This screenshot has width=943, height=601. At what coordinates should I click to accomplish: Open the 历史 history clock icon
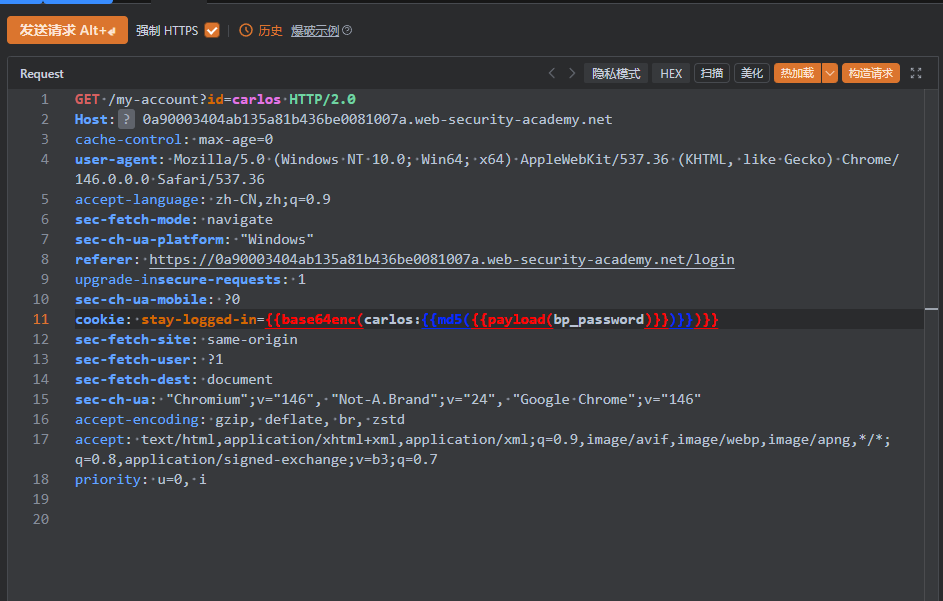pyautogui.click(x=246, y=30)
